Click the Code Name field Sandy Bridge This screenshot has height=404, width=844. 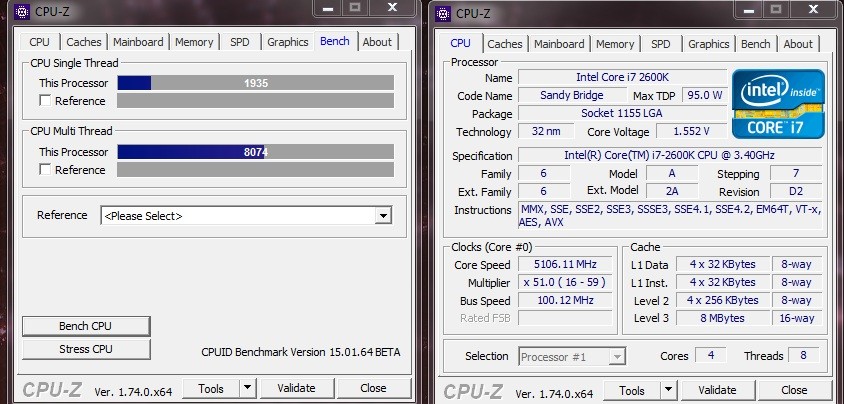click(x=572, y=95)
